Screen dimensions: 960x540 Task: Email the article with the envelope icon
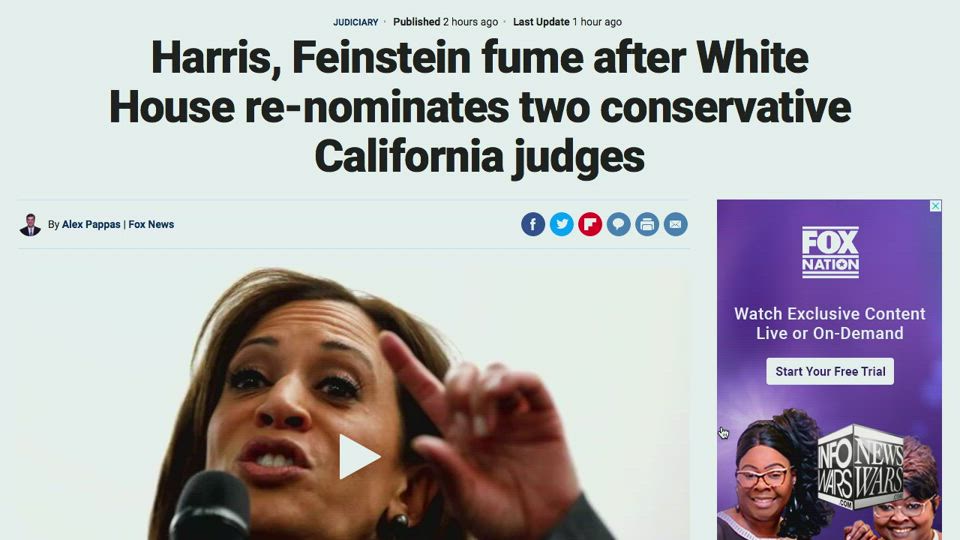point(676,224)
